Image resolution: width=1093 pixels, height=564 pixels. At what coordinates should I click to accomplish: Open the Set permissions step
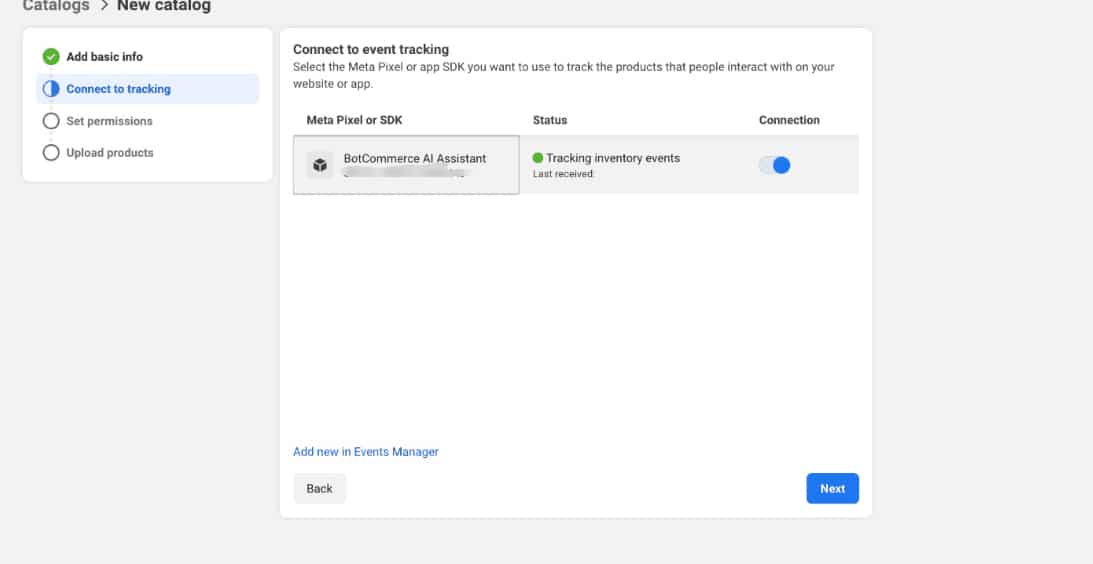[109, 121]
